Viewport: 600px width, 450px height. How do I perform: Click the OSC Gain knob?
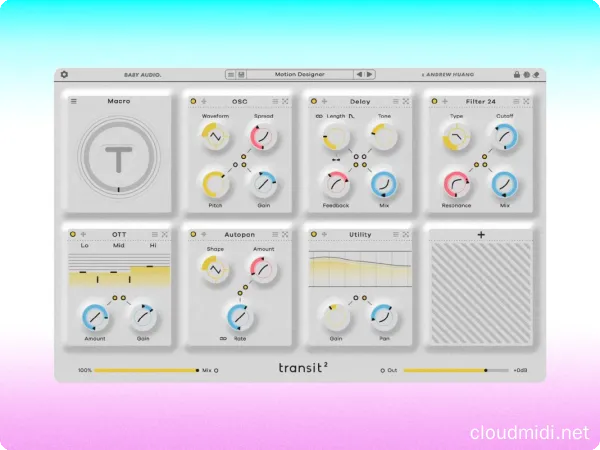pos(263,184)
